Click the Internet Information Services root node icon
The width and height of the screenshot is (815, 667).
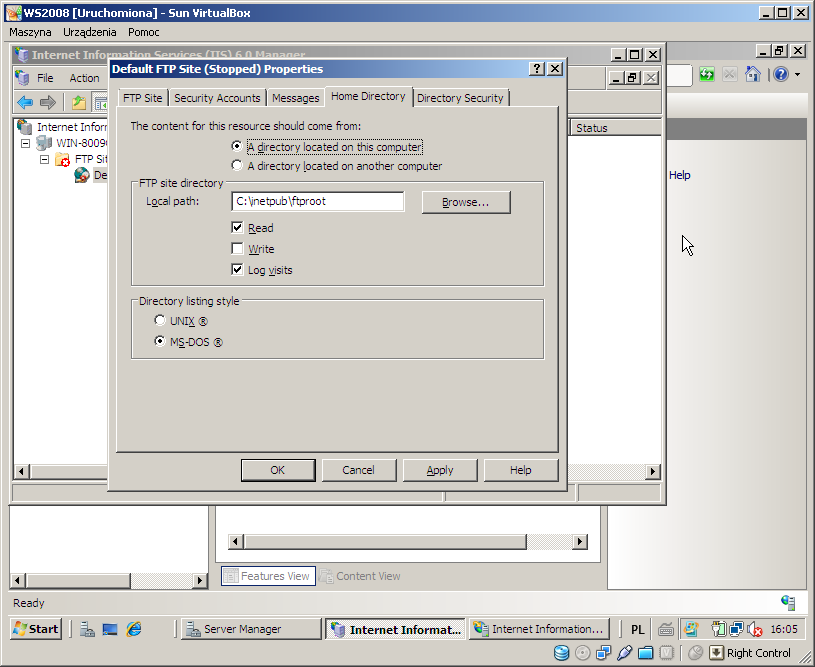click(x=24, y=127)
